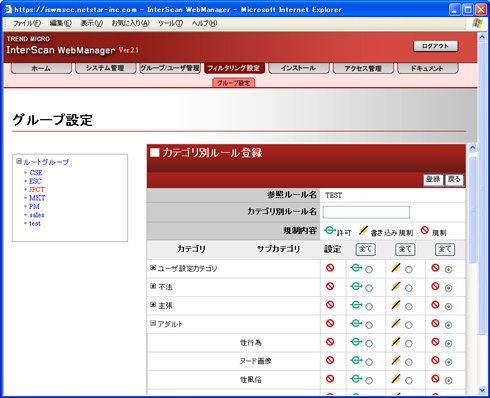
Task: Select the ESC group link
Action: (35, 181)
